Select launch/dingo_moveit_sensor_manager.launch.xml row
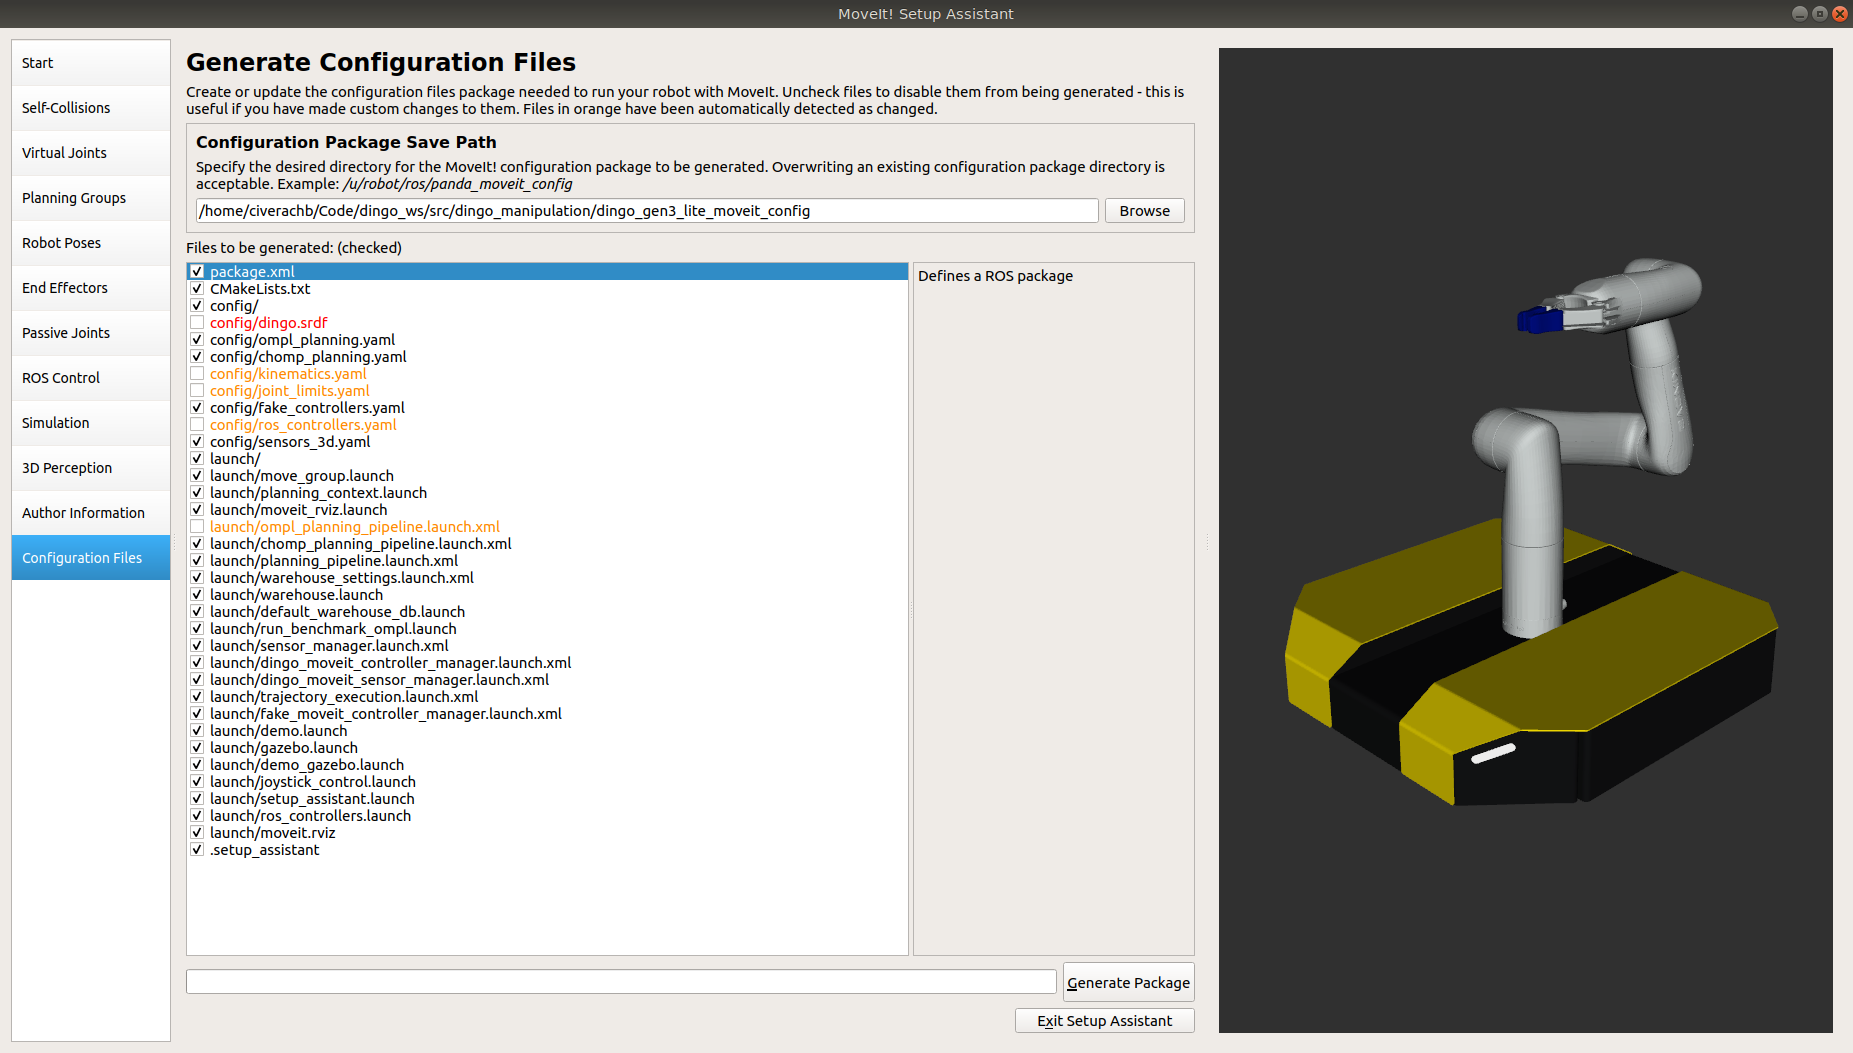The width and height of the screenshot is (1853, 1053). pyautogui.click(x=547, y=680)
